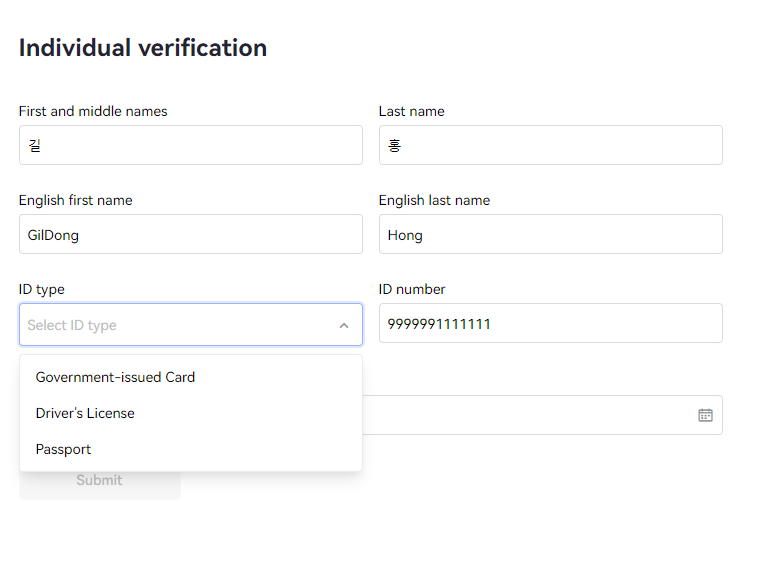Open the calendar date picker icon
The width and height of the screenshot is (761, 561).
click(705, 415)
